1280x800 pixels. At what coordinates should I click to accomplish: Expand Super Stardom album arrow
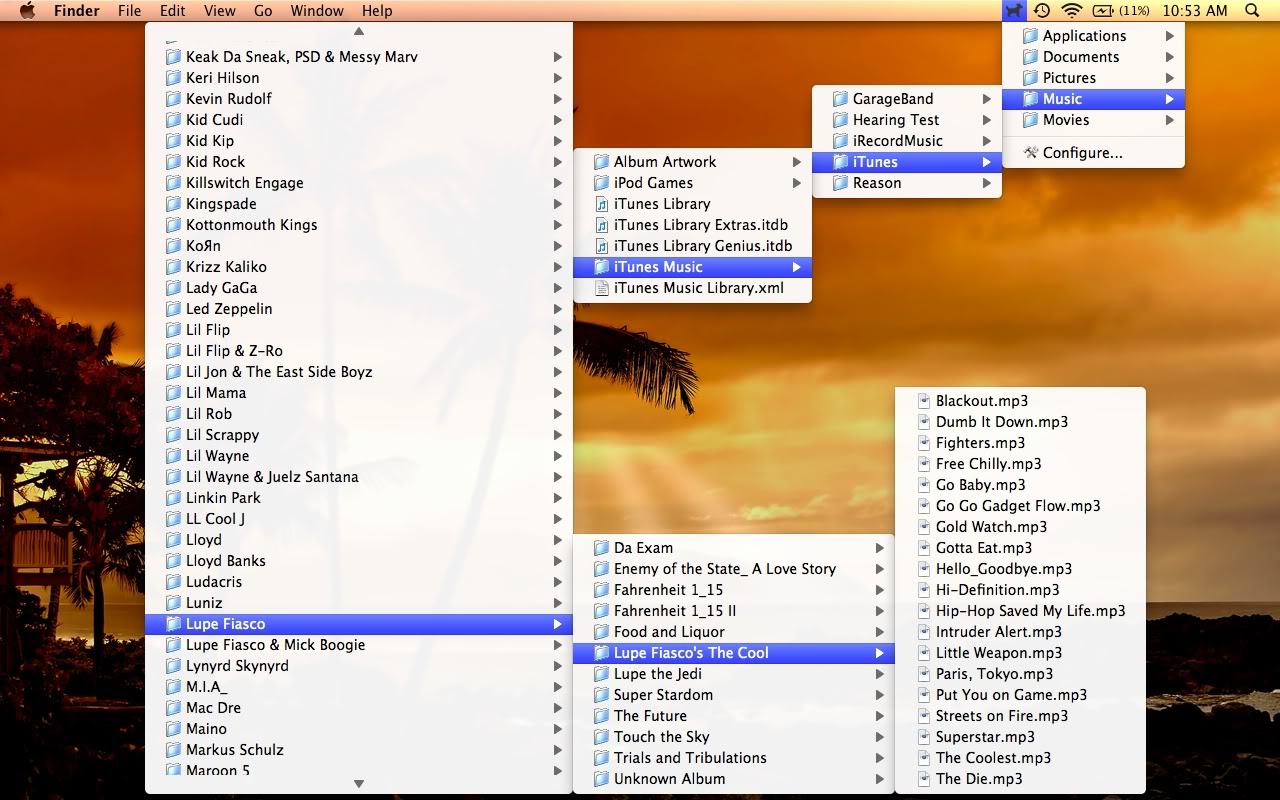coord(880,695)
